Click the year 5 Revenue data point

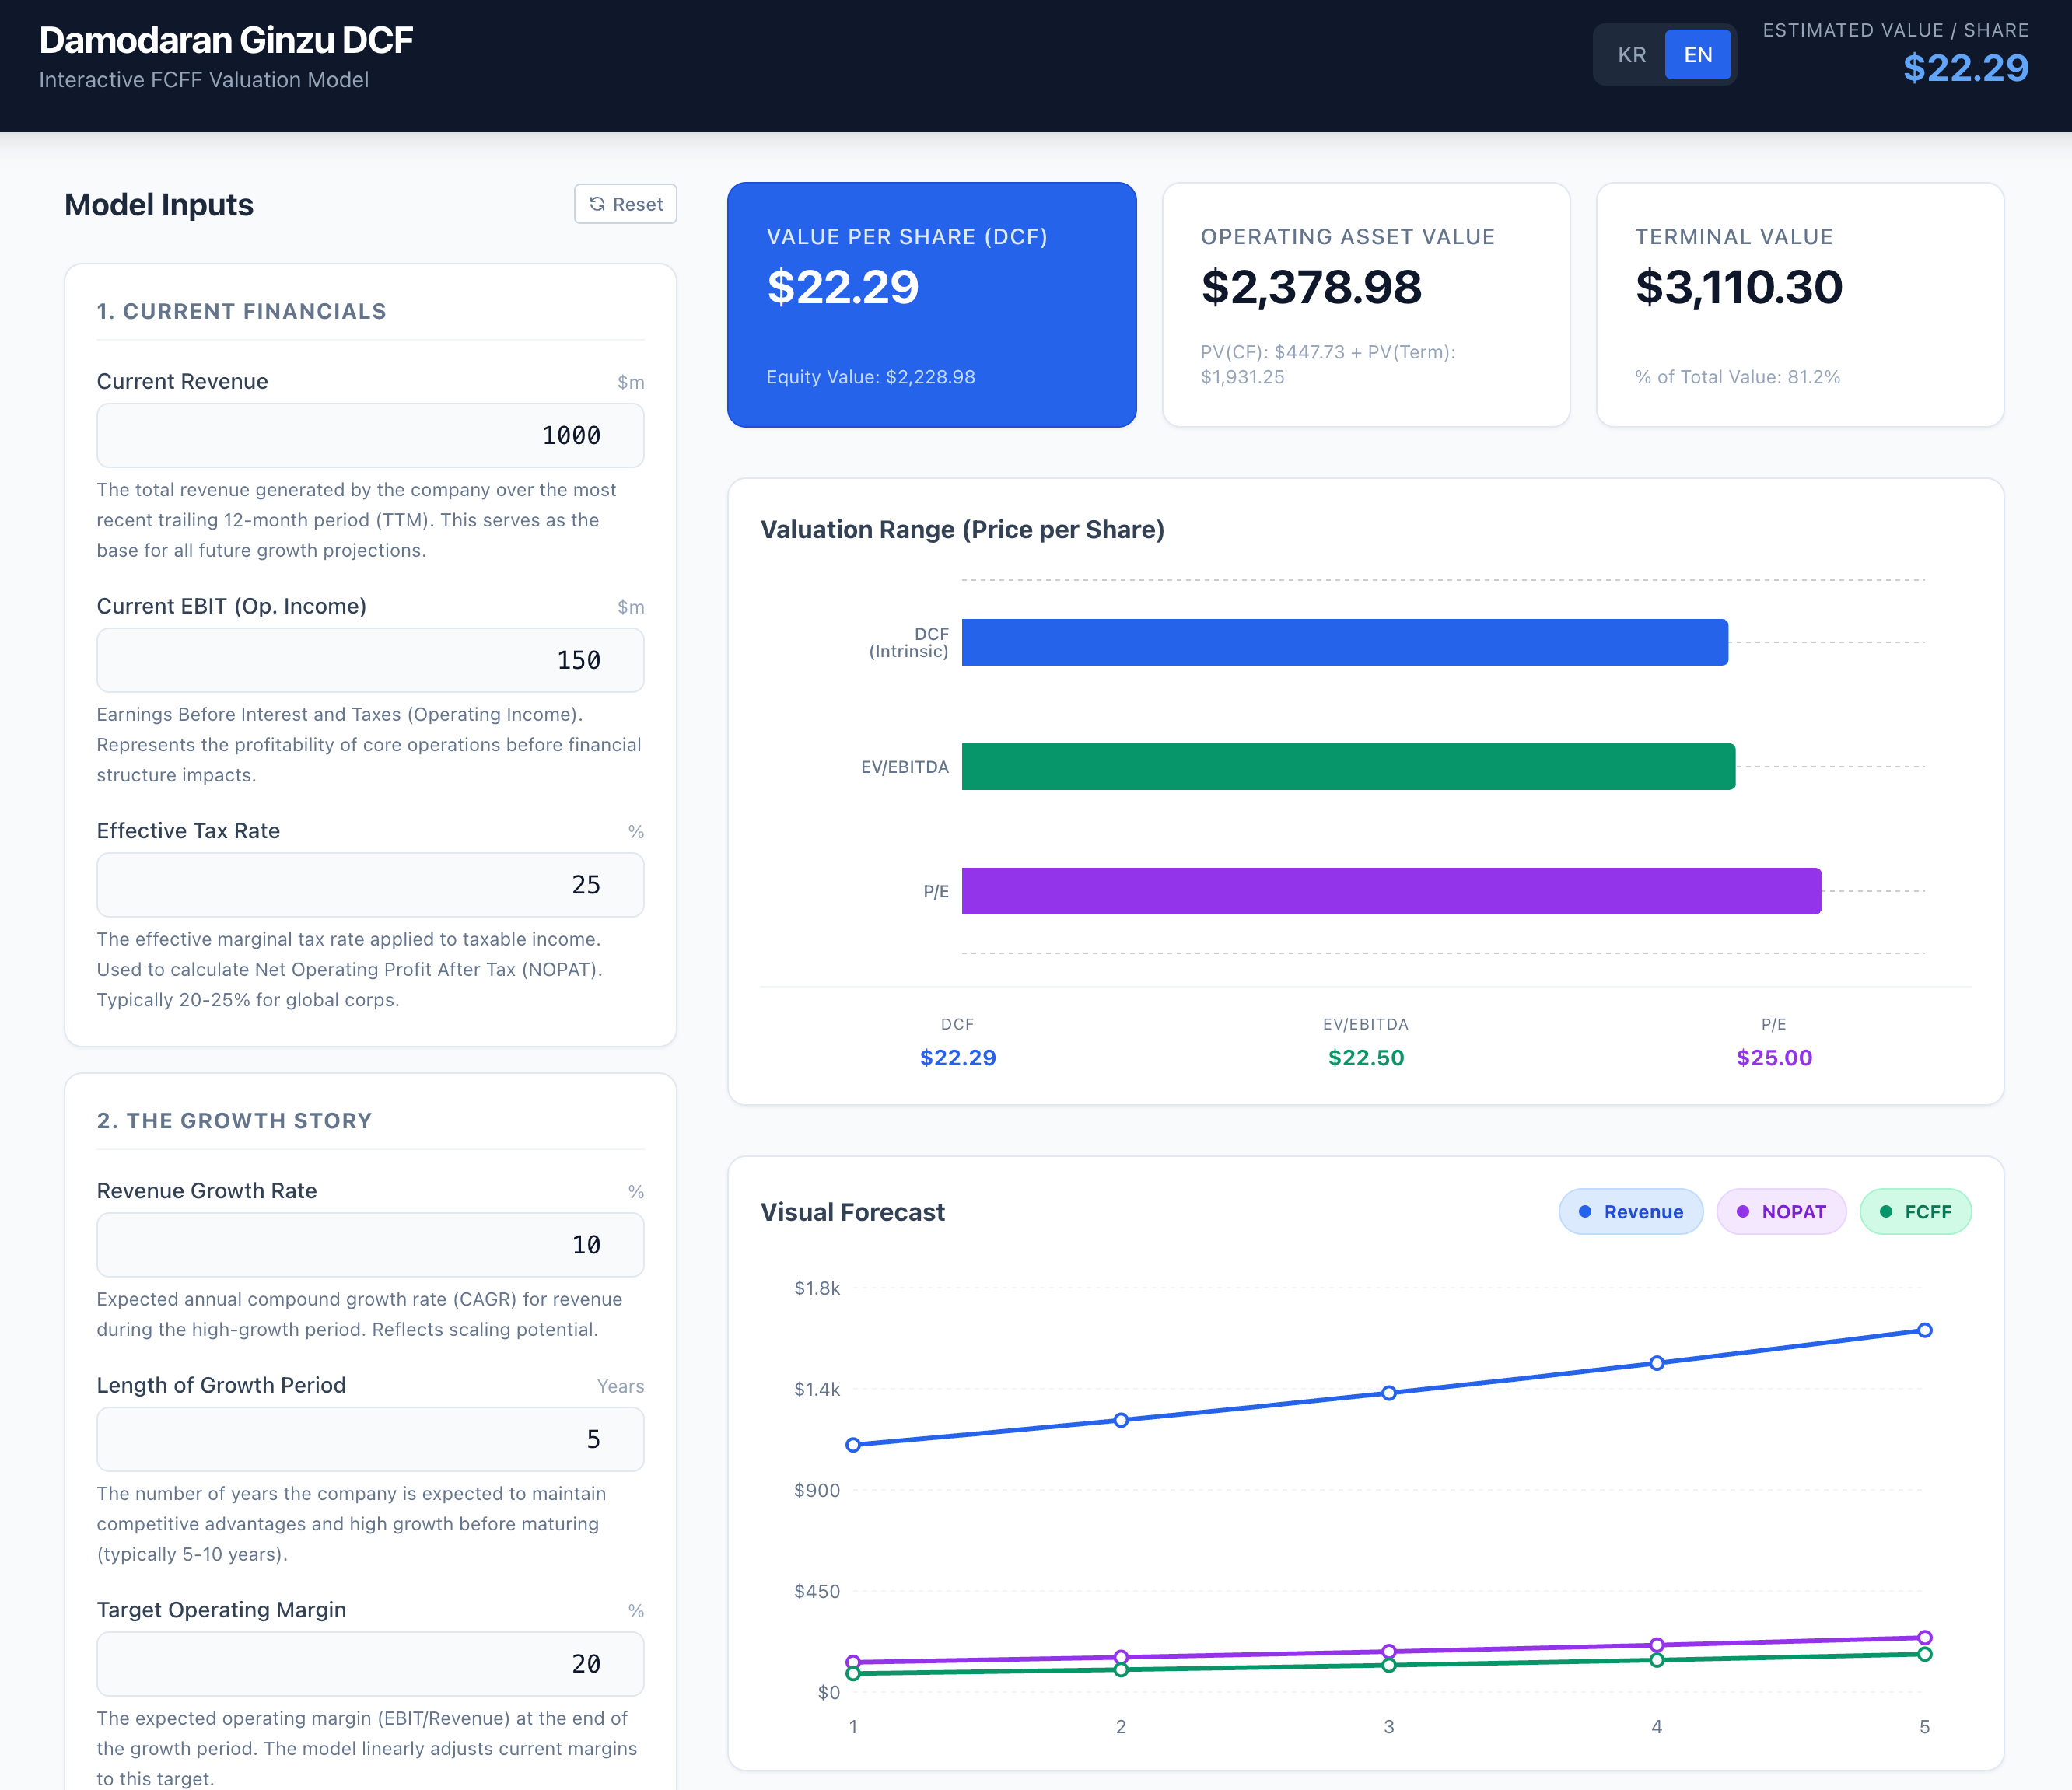[x=1924, y=1330]
